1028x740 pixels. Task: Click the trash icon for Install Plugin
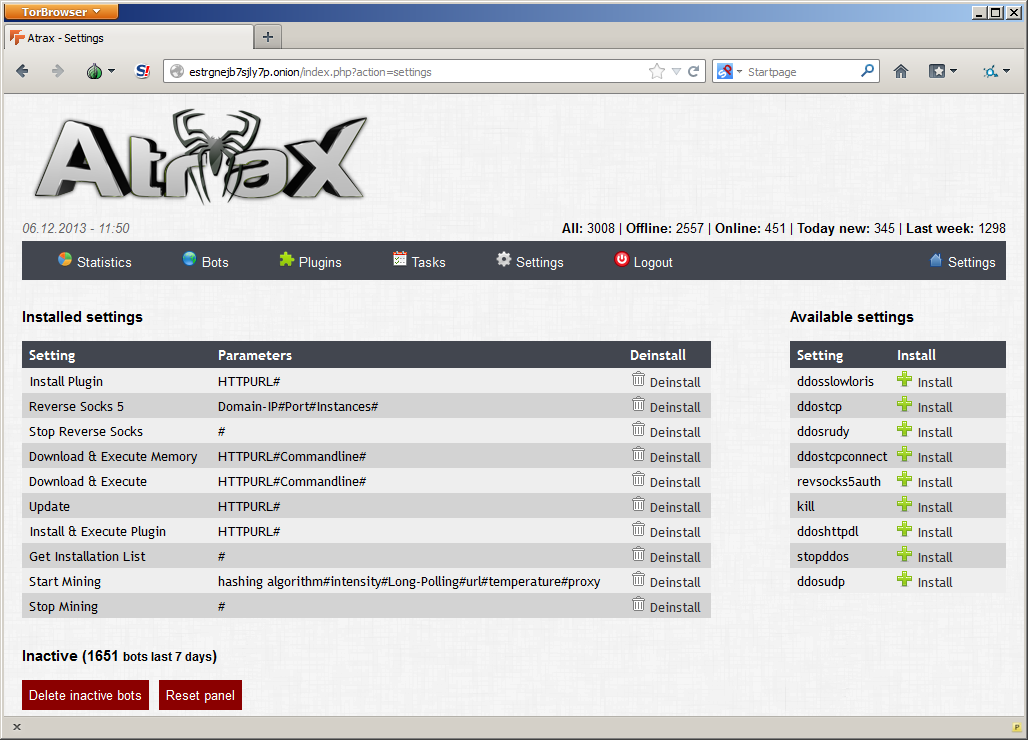(x=638, y=380)
